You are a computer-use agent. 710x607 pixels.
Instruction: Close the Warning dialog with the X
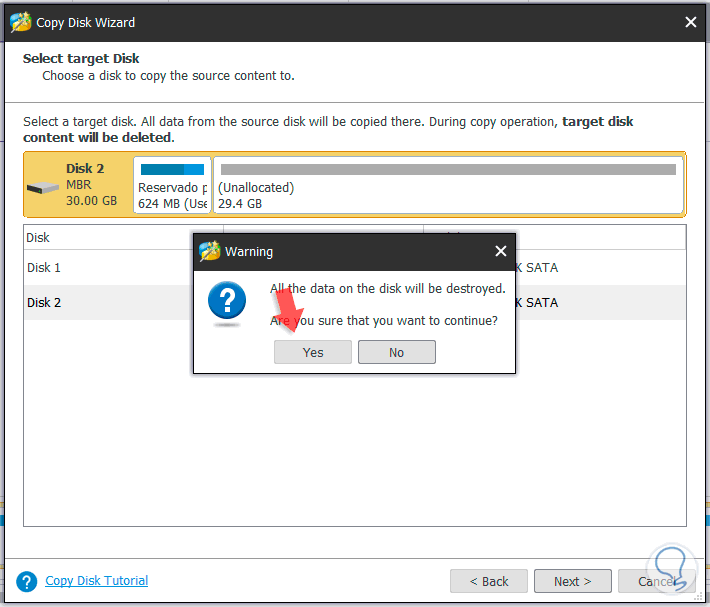click(x=500, y=251)
